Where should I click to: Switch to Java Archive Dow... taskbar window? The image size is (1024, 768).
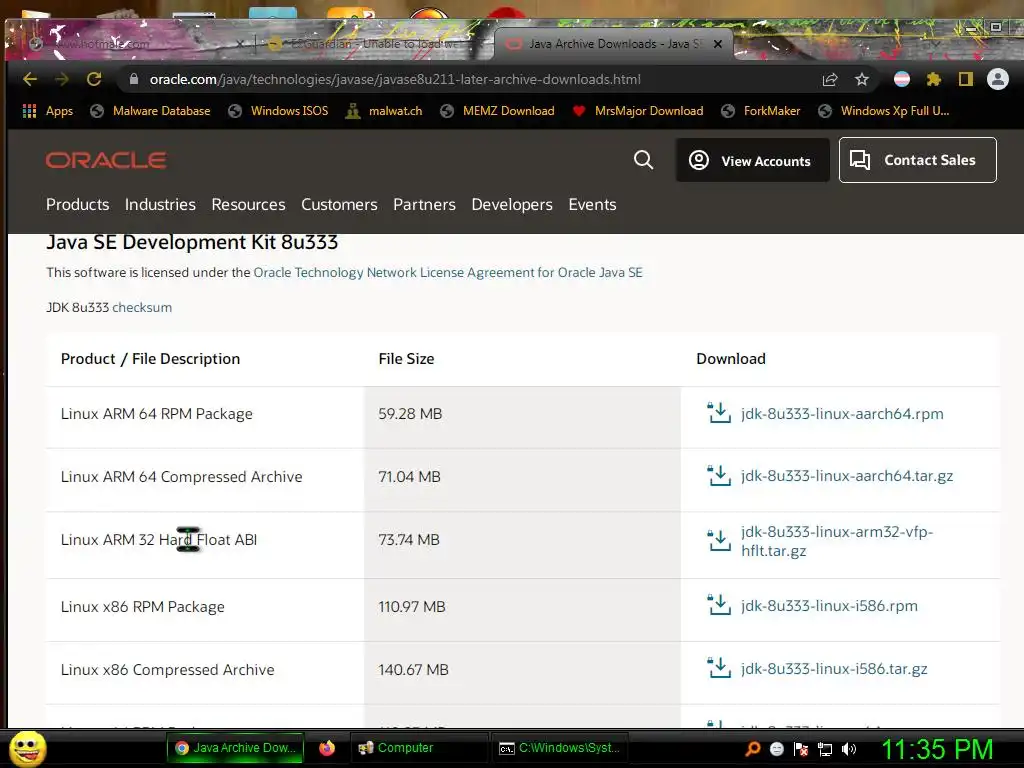tap(235, 748)
